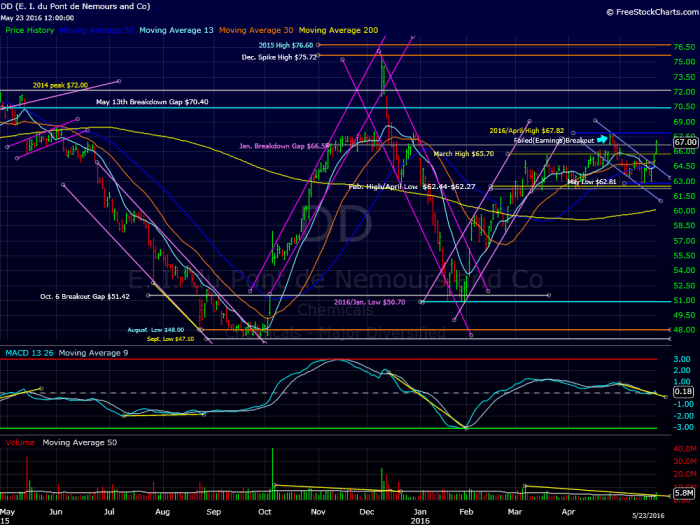This screenshot has width=700, height=525.
Task: Select the Moving Average 50 legend label
Action: (x=96, y=30)
